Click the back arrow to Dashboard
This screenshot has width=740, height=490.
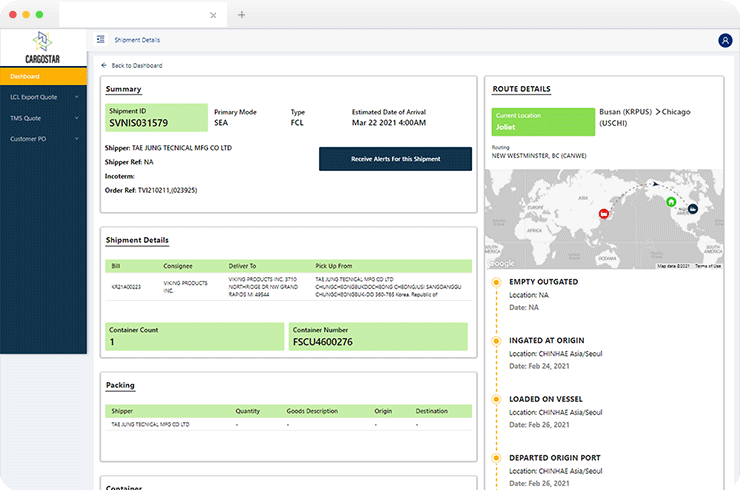(104, 66)
